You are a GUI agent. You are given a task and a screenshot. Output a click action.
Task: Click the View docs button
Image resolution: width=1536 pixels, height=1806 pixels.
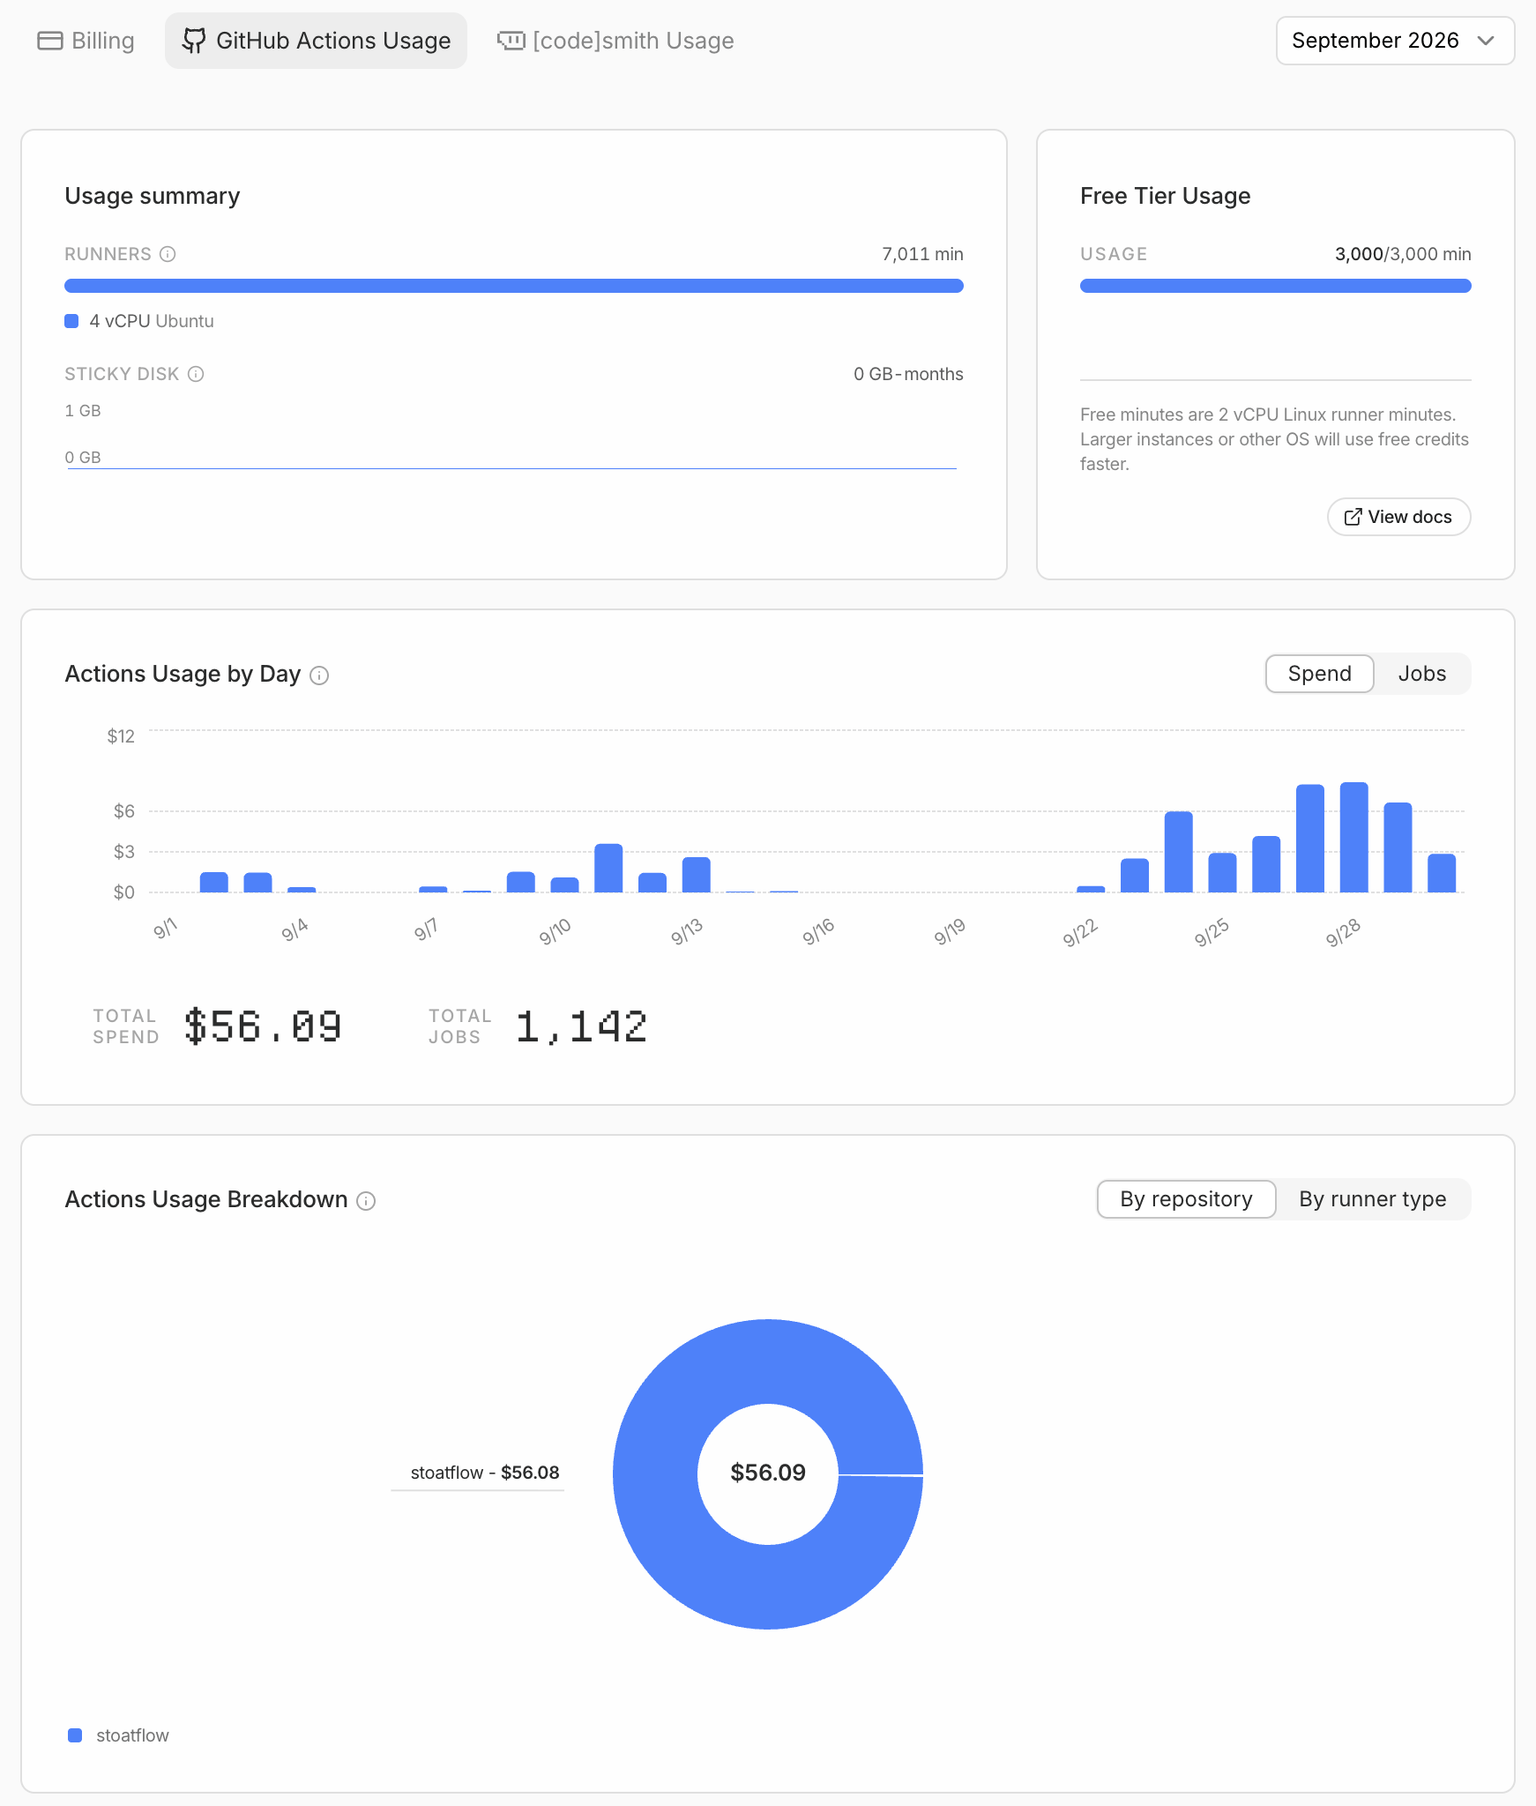click(1399, 517)
